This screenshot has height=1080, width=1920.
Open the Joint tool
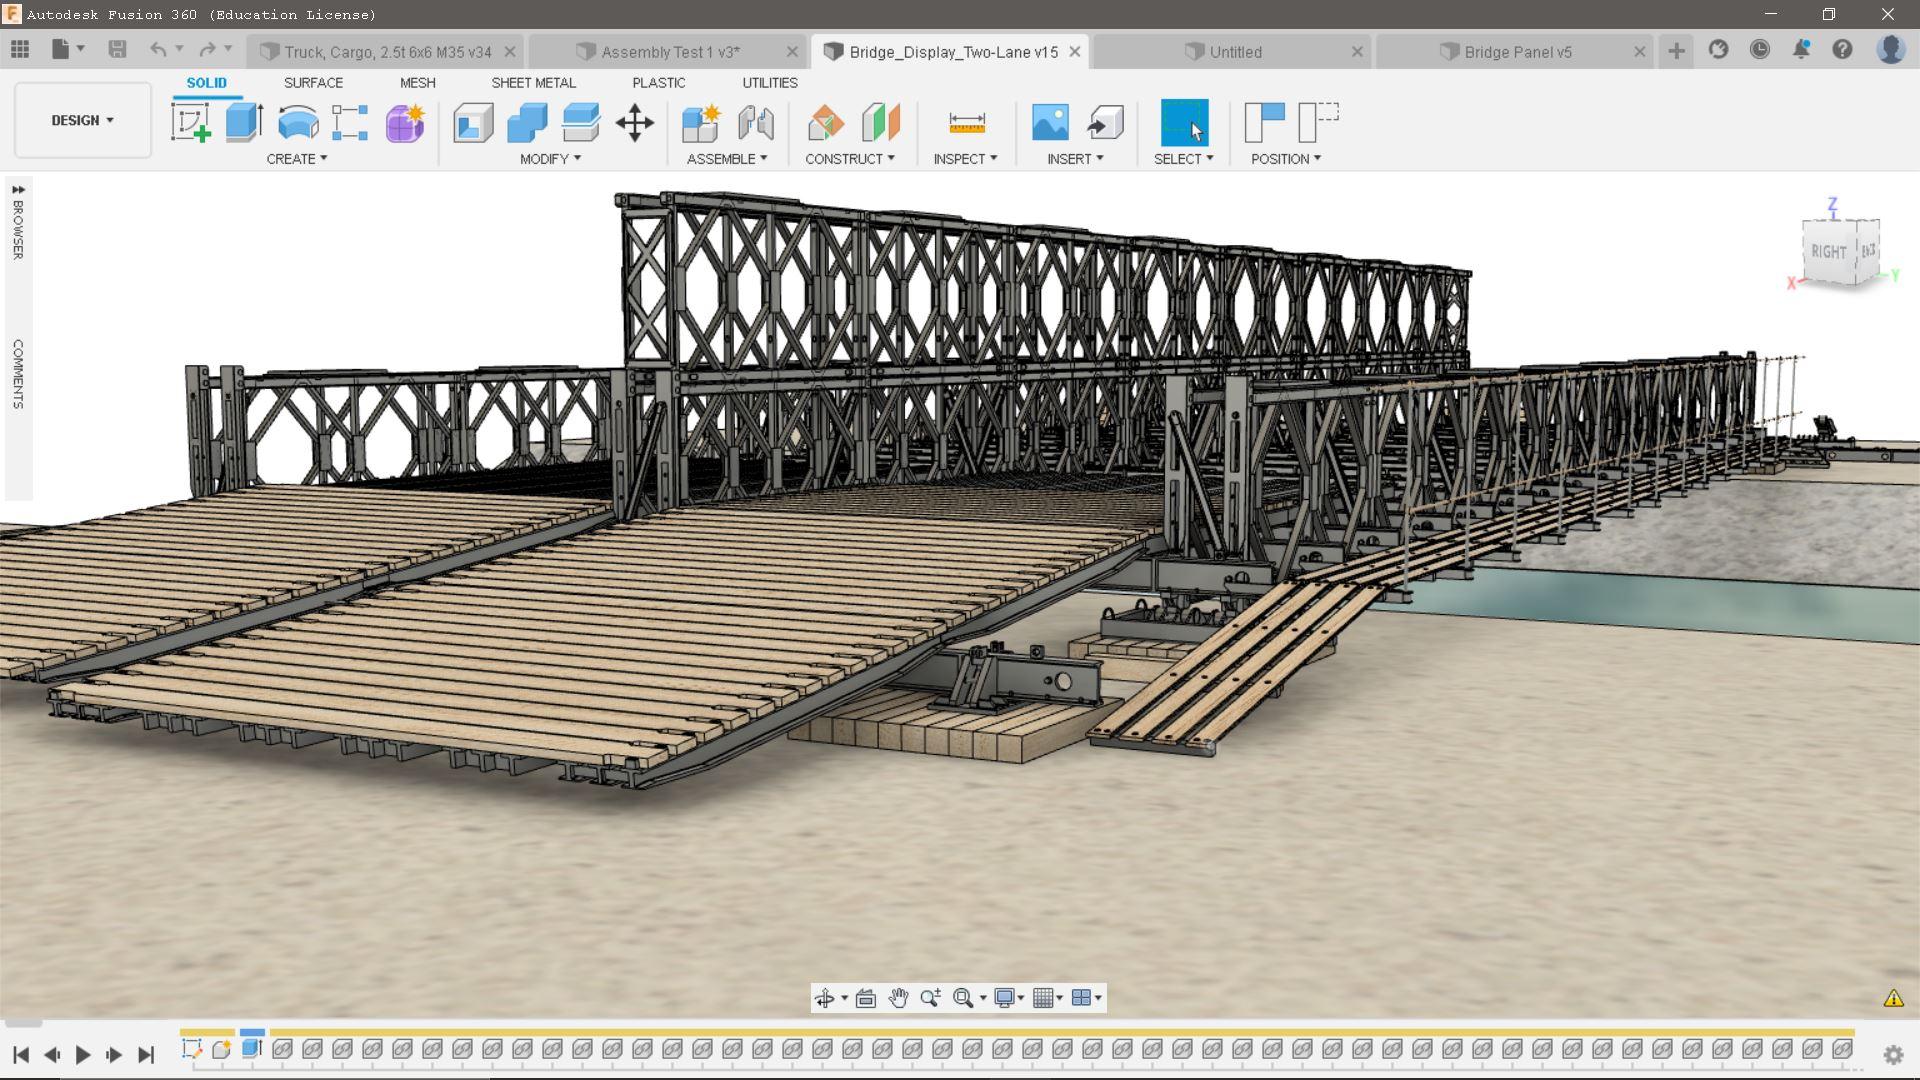[756, 123]
